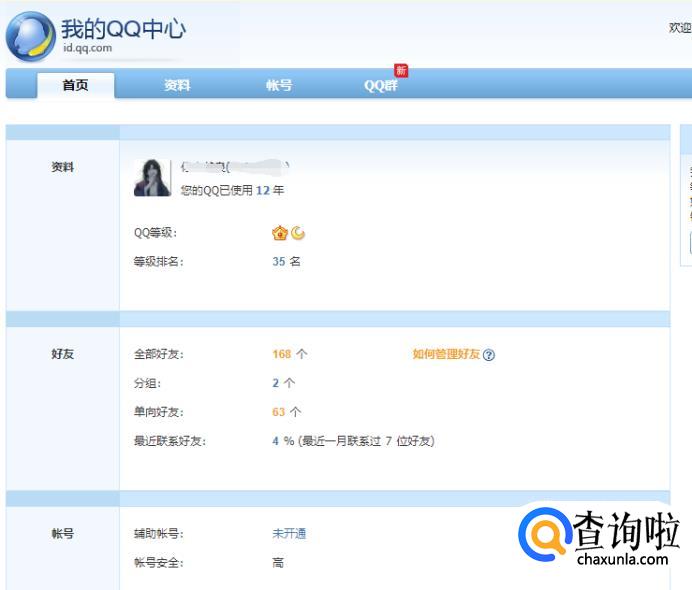Click the 最近联系好友 label
Screen dimensions: 692x590
tap(170, 441)
